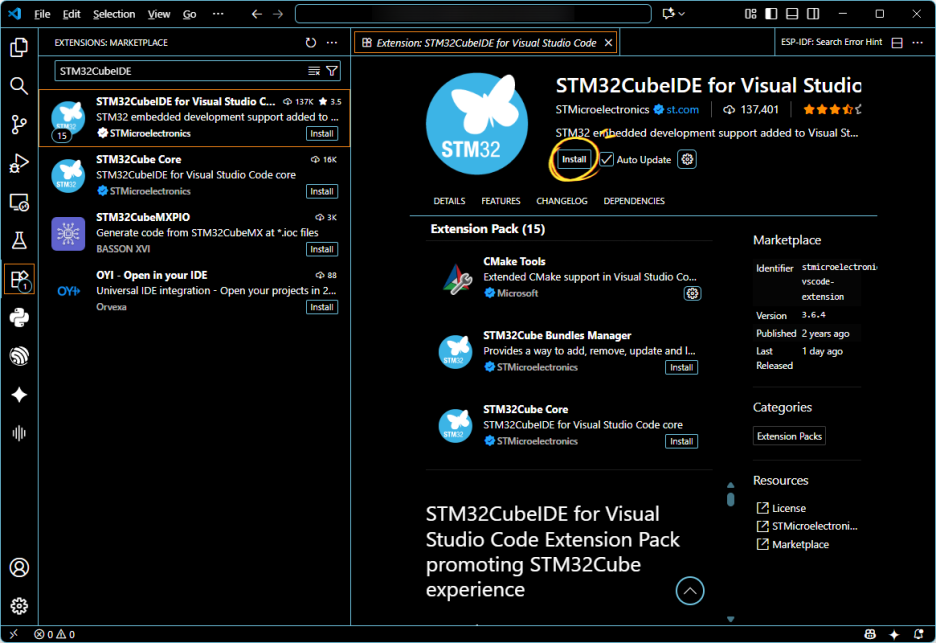936x643 pixels.
Task: Open Views and More Actions in Extensions panel
Action: pyautogui.click(x=332, y=42)
